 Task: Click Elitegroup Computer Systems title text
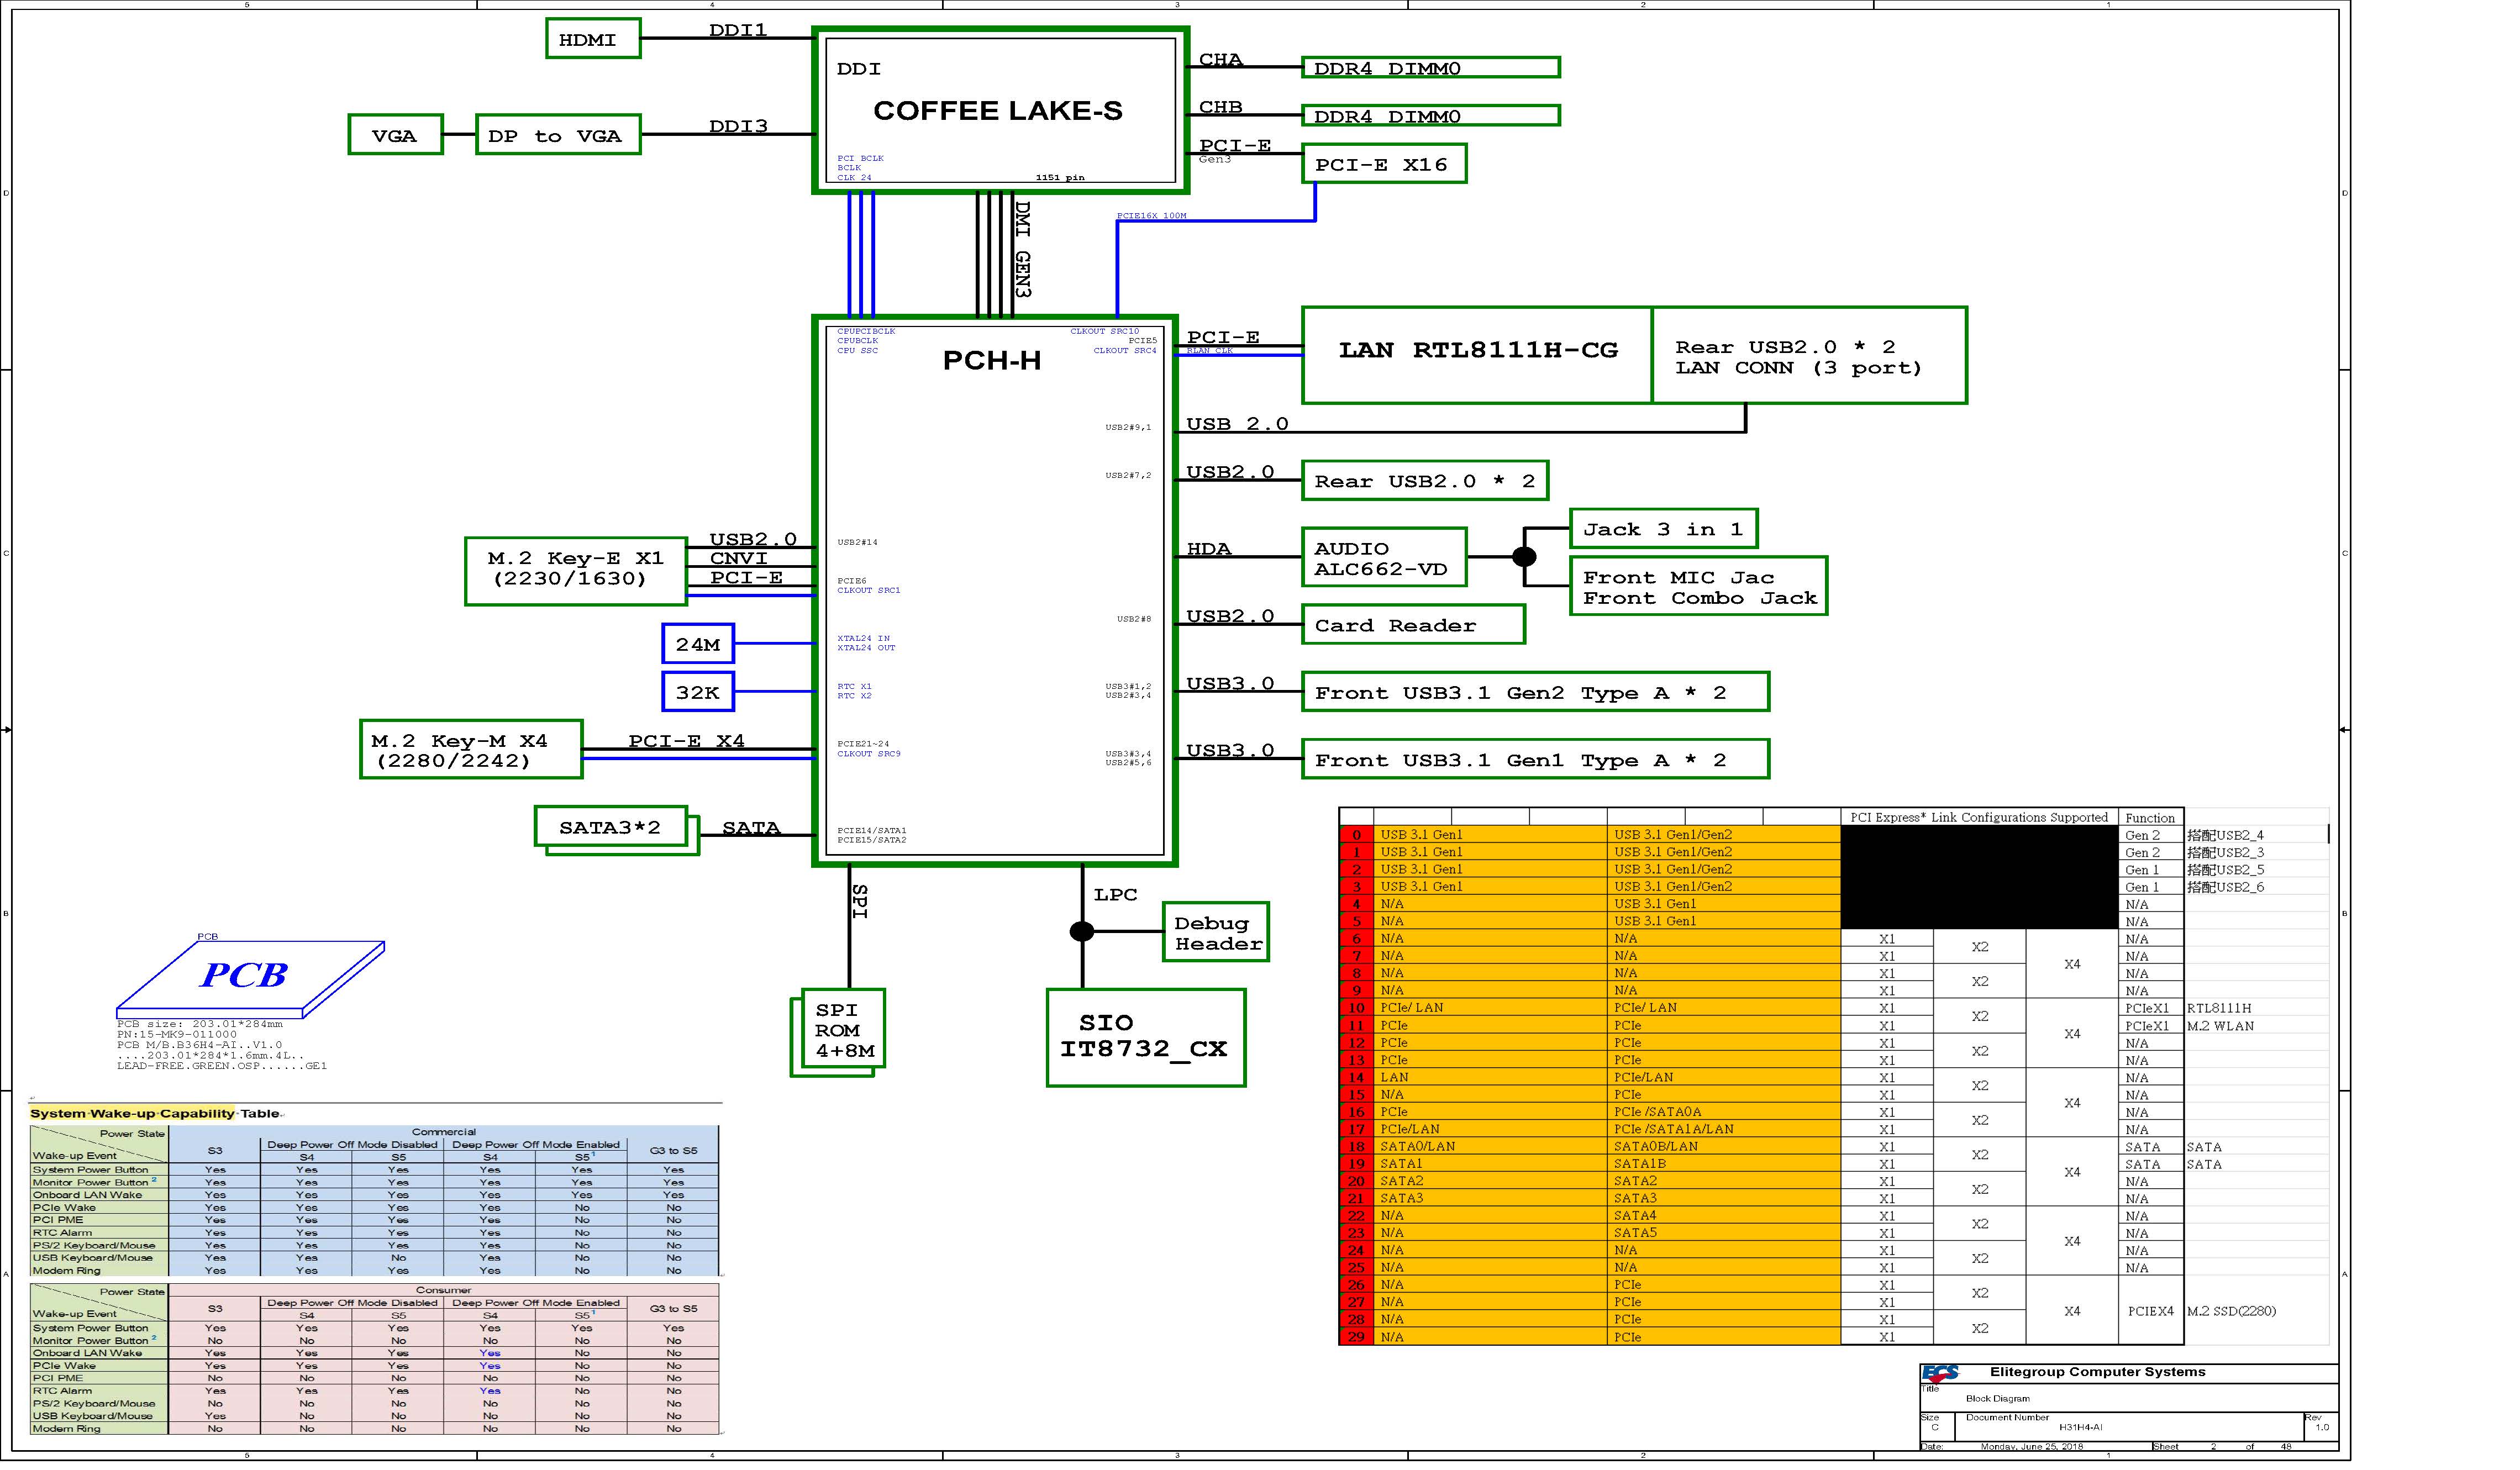[2097, 1372]
